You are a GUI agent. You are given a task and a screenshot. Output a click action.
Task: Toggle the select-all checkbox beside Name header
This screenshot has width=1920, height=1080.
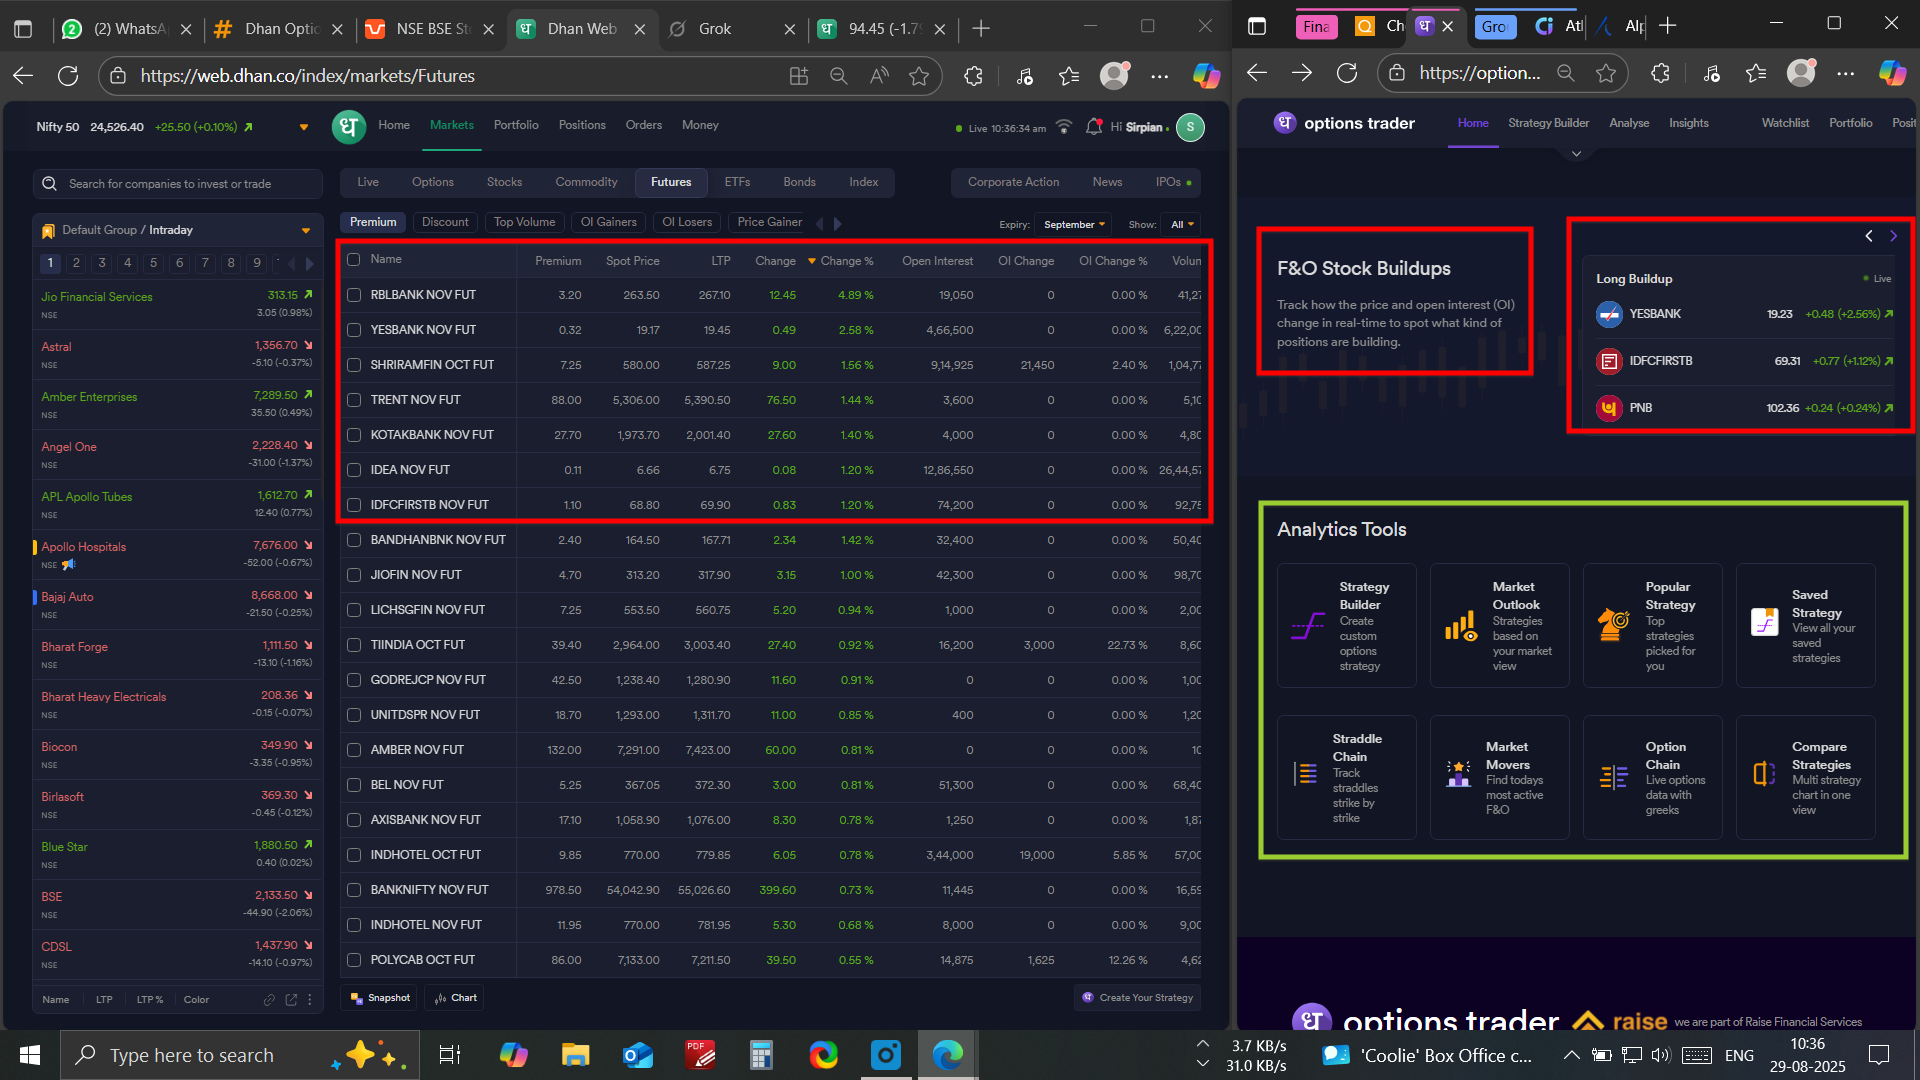354,260
